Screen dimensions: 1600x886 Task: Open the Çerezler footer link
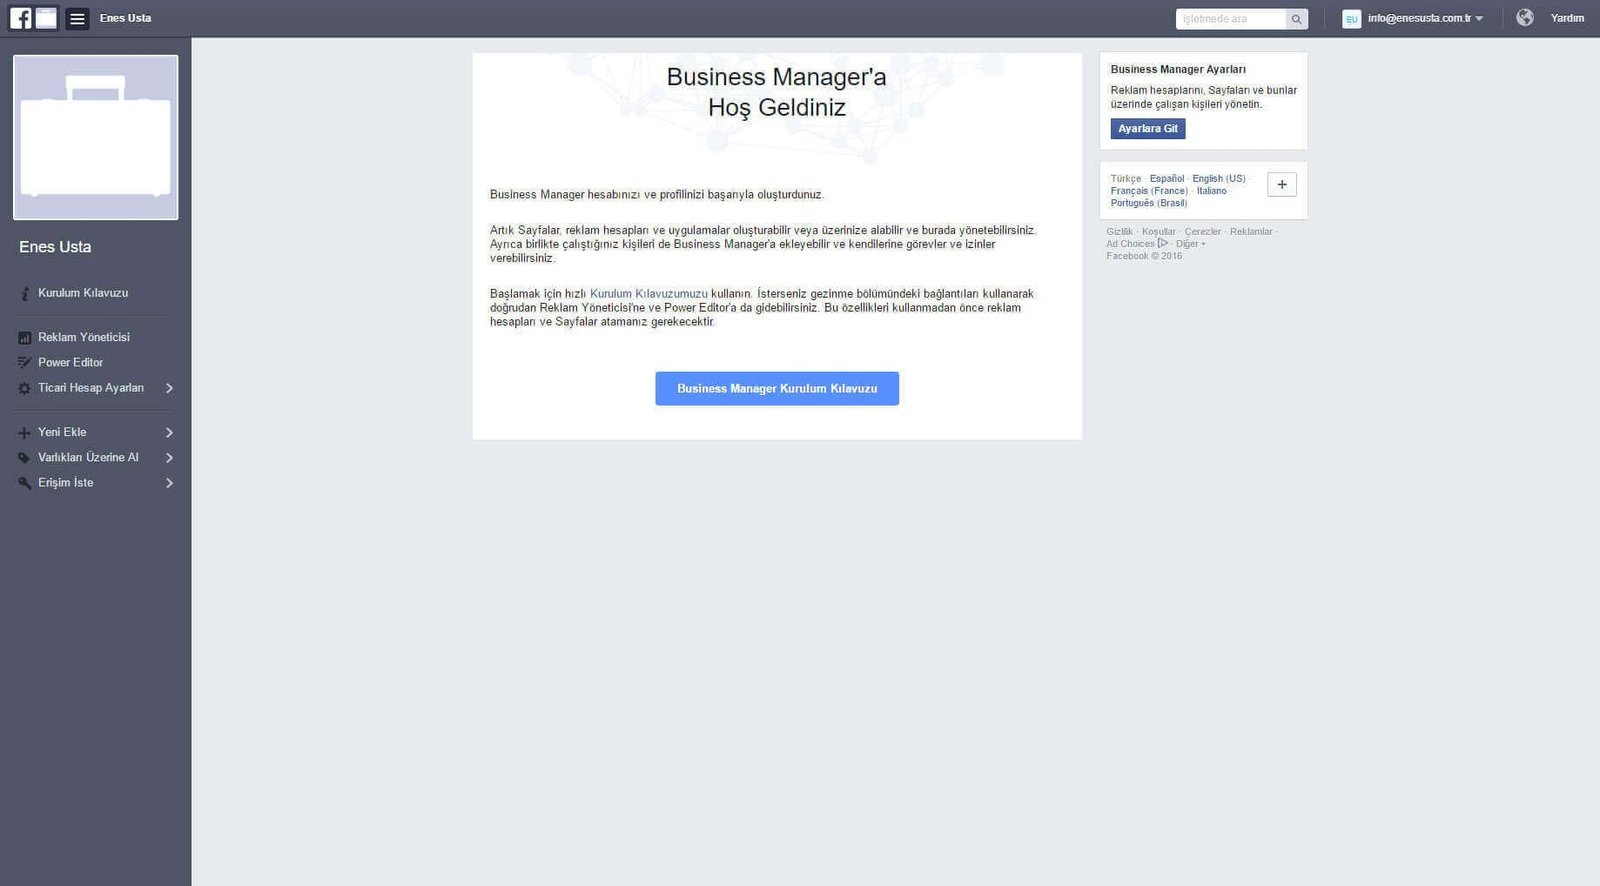pos(1203,232)
